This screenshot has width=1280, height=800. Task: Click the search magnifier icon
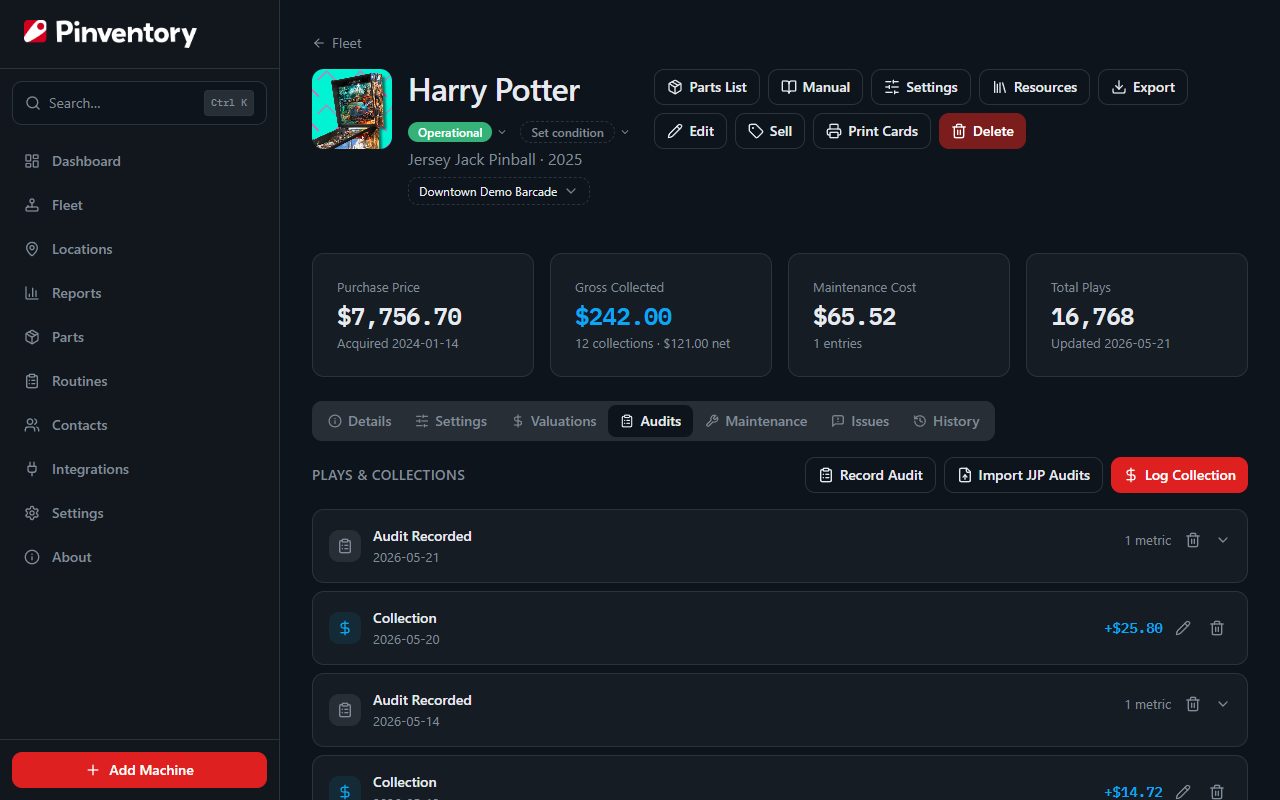pos(33,103)
